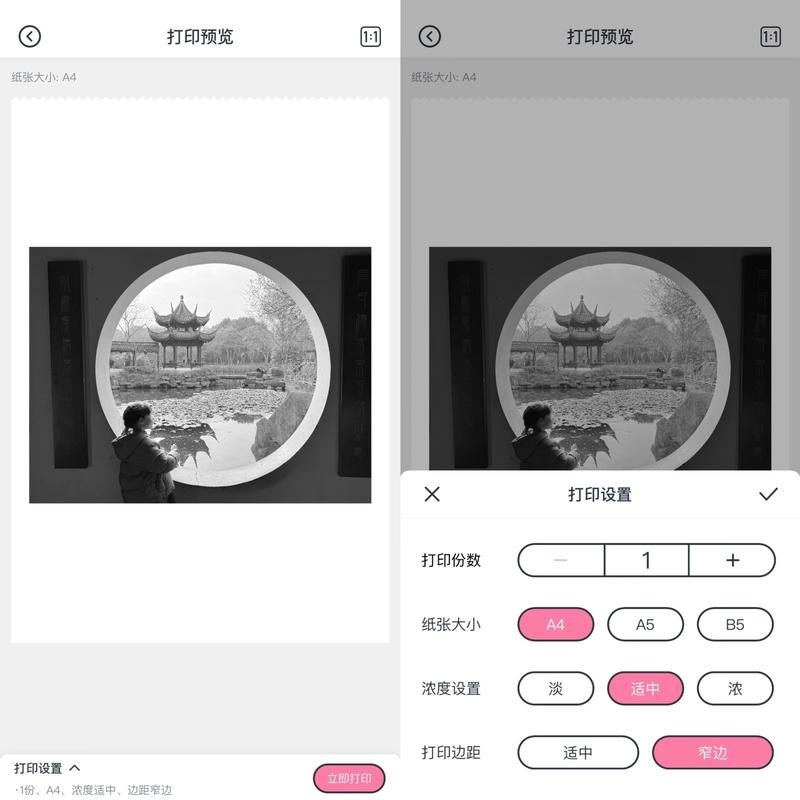
Task: Confirm print settings with the checkmark icon
Action: tap(768, 494)
